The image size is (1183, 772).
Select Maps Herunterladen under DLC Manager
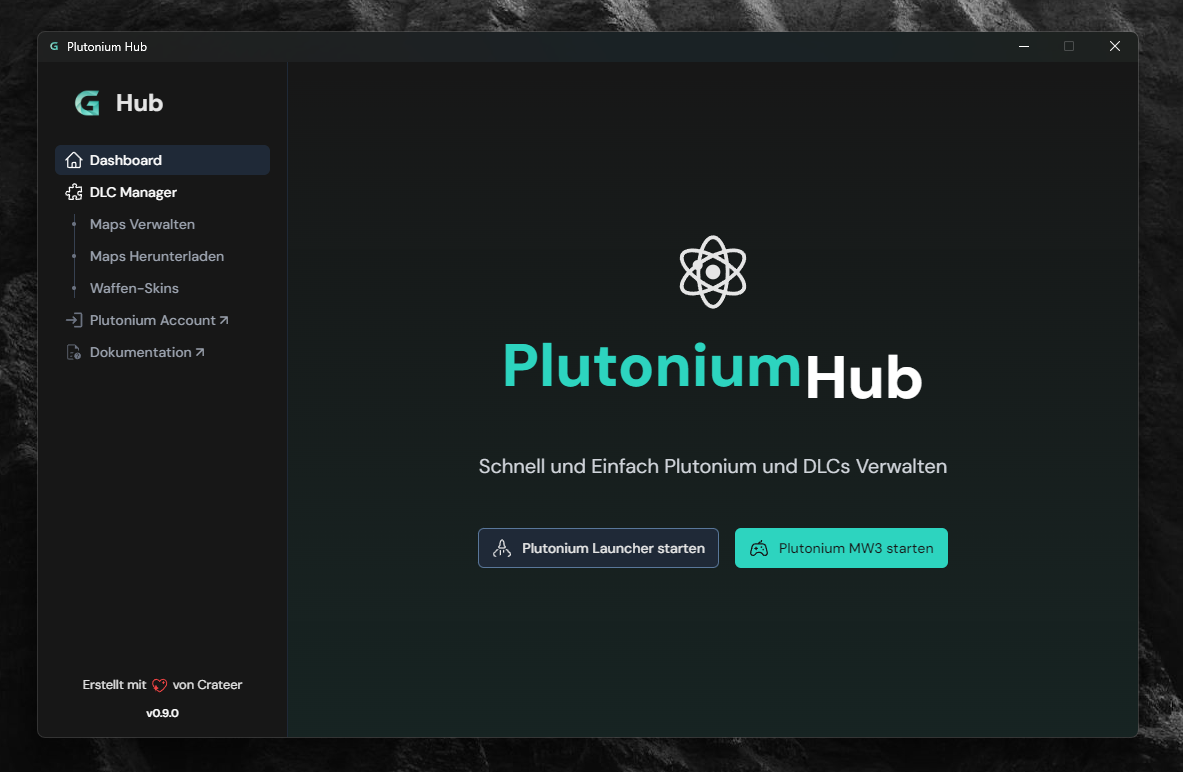pyautogui.click(x=156, y=256)
